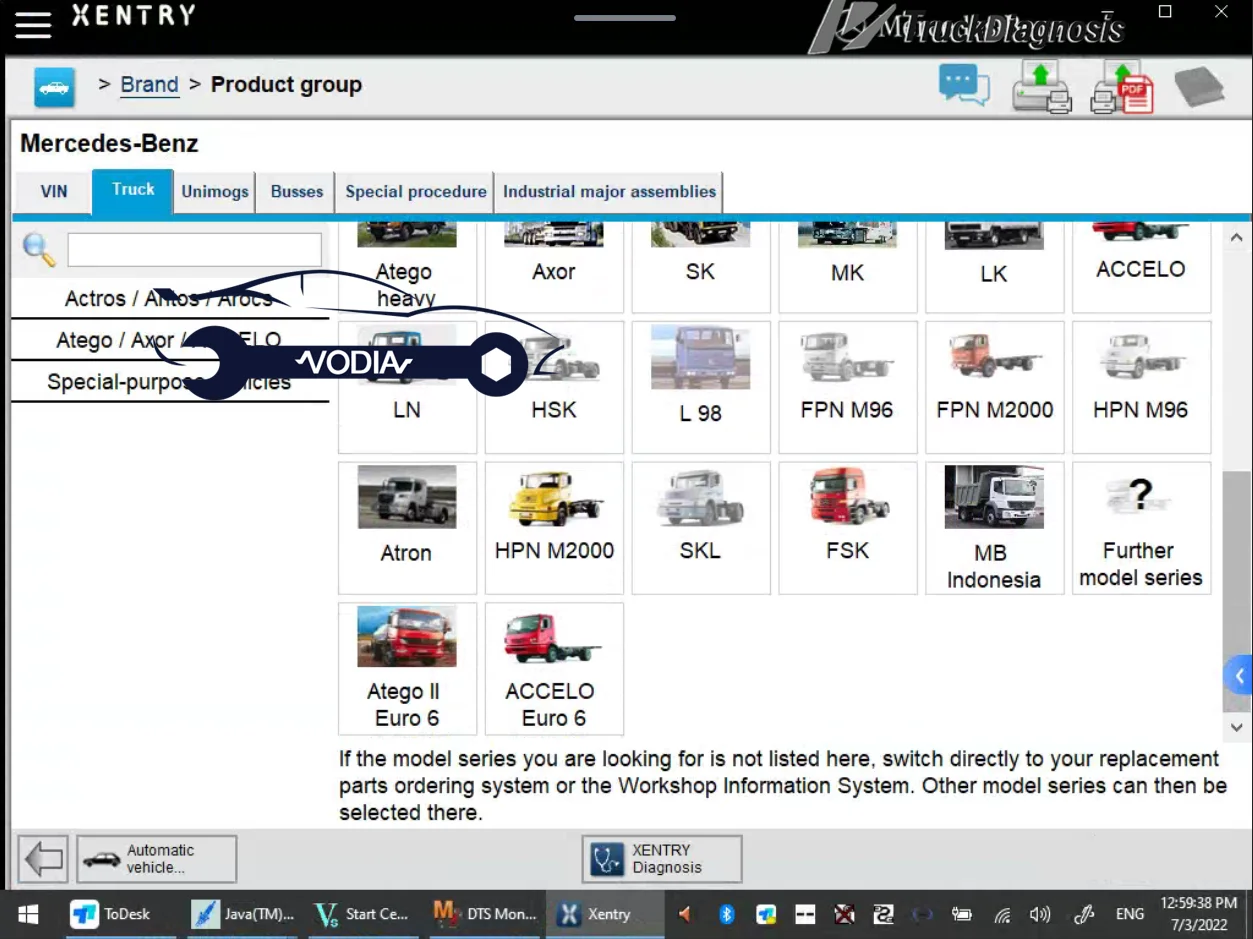Select the HPN M2000 model series
1253x939 pixels.
(554, 528)
